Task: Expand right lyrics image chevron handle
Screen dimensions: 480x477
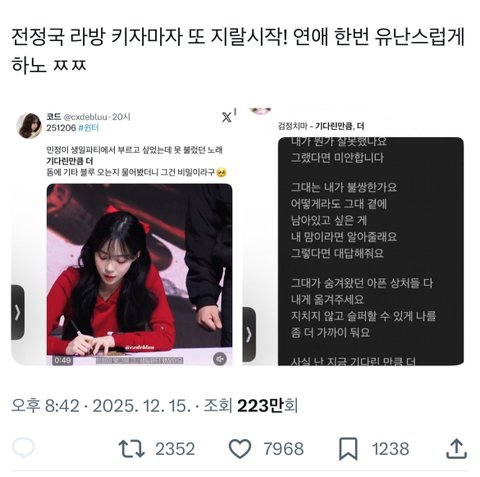Action: coord(249,334)
